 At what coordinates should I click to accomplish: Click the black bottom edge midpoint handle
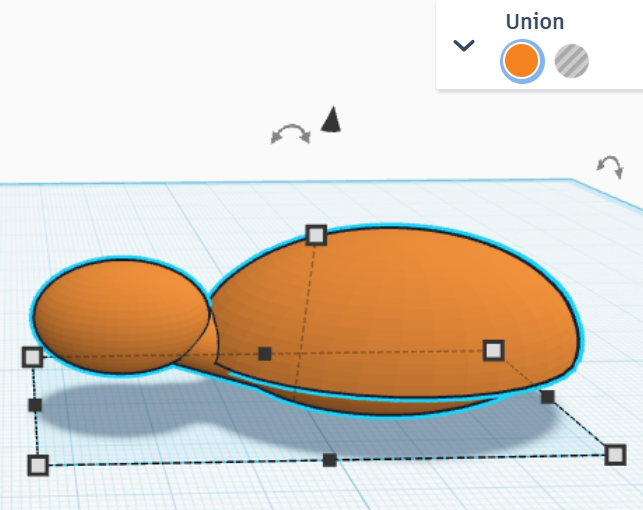pos(330,460)
